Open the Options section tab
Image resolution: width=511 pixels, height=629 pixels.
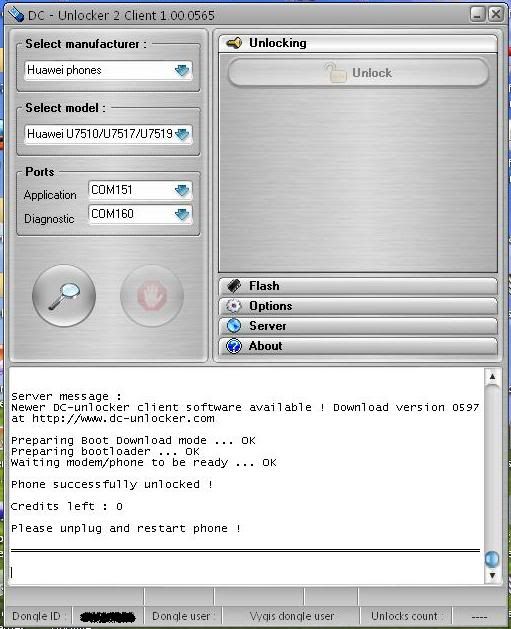tap(358, 306)
